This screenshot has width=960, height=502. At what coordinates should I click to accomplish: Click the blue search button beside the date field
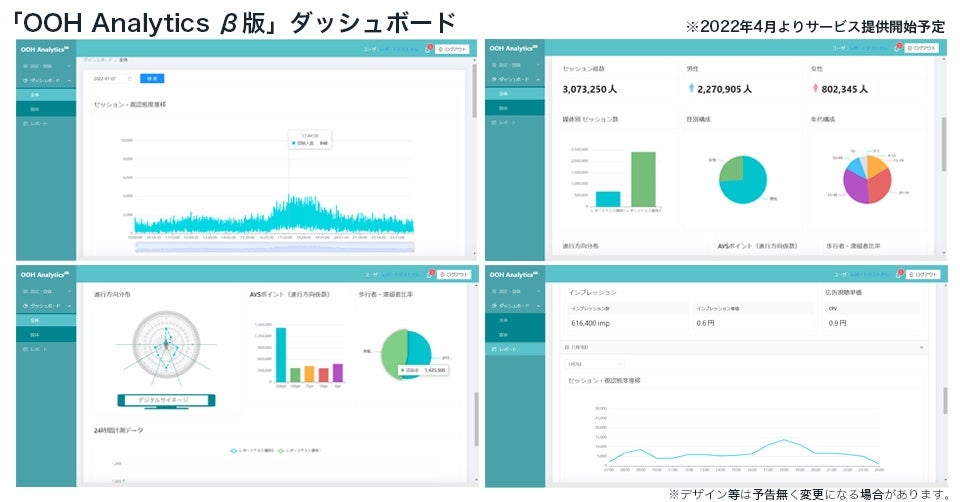point(152,78)
